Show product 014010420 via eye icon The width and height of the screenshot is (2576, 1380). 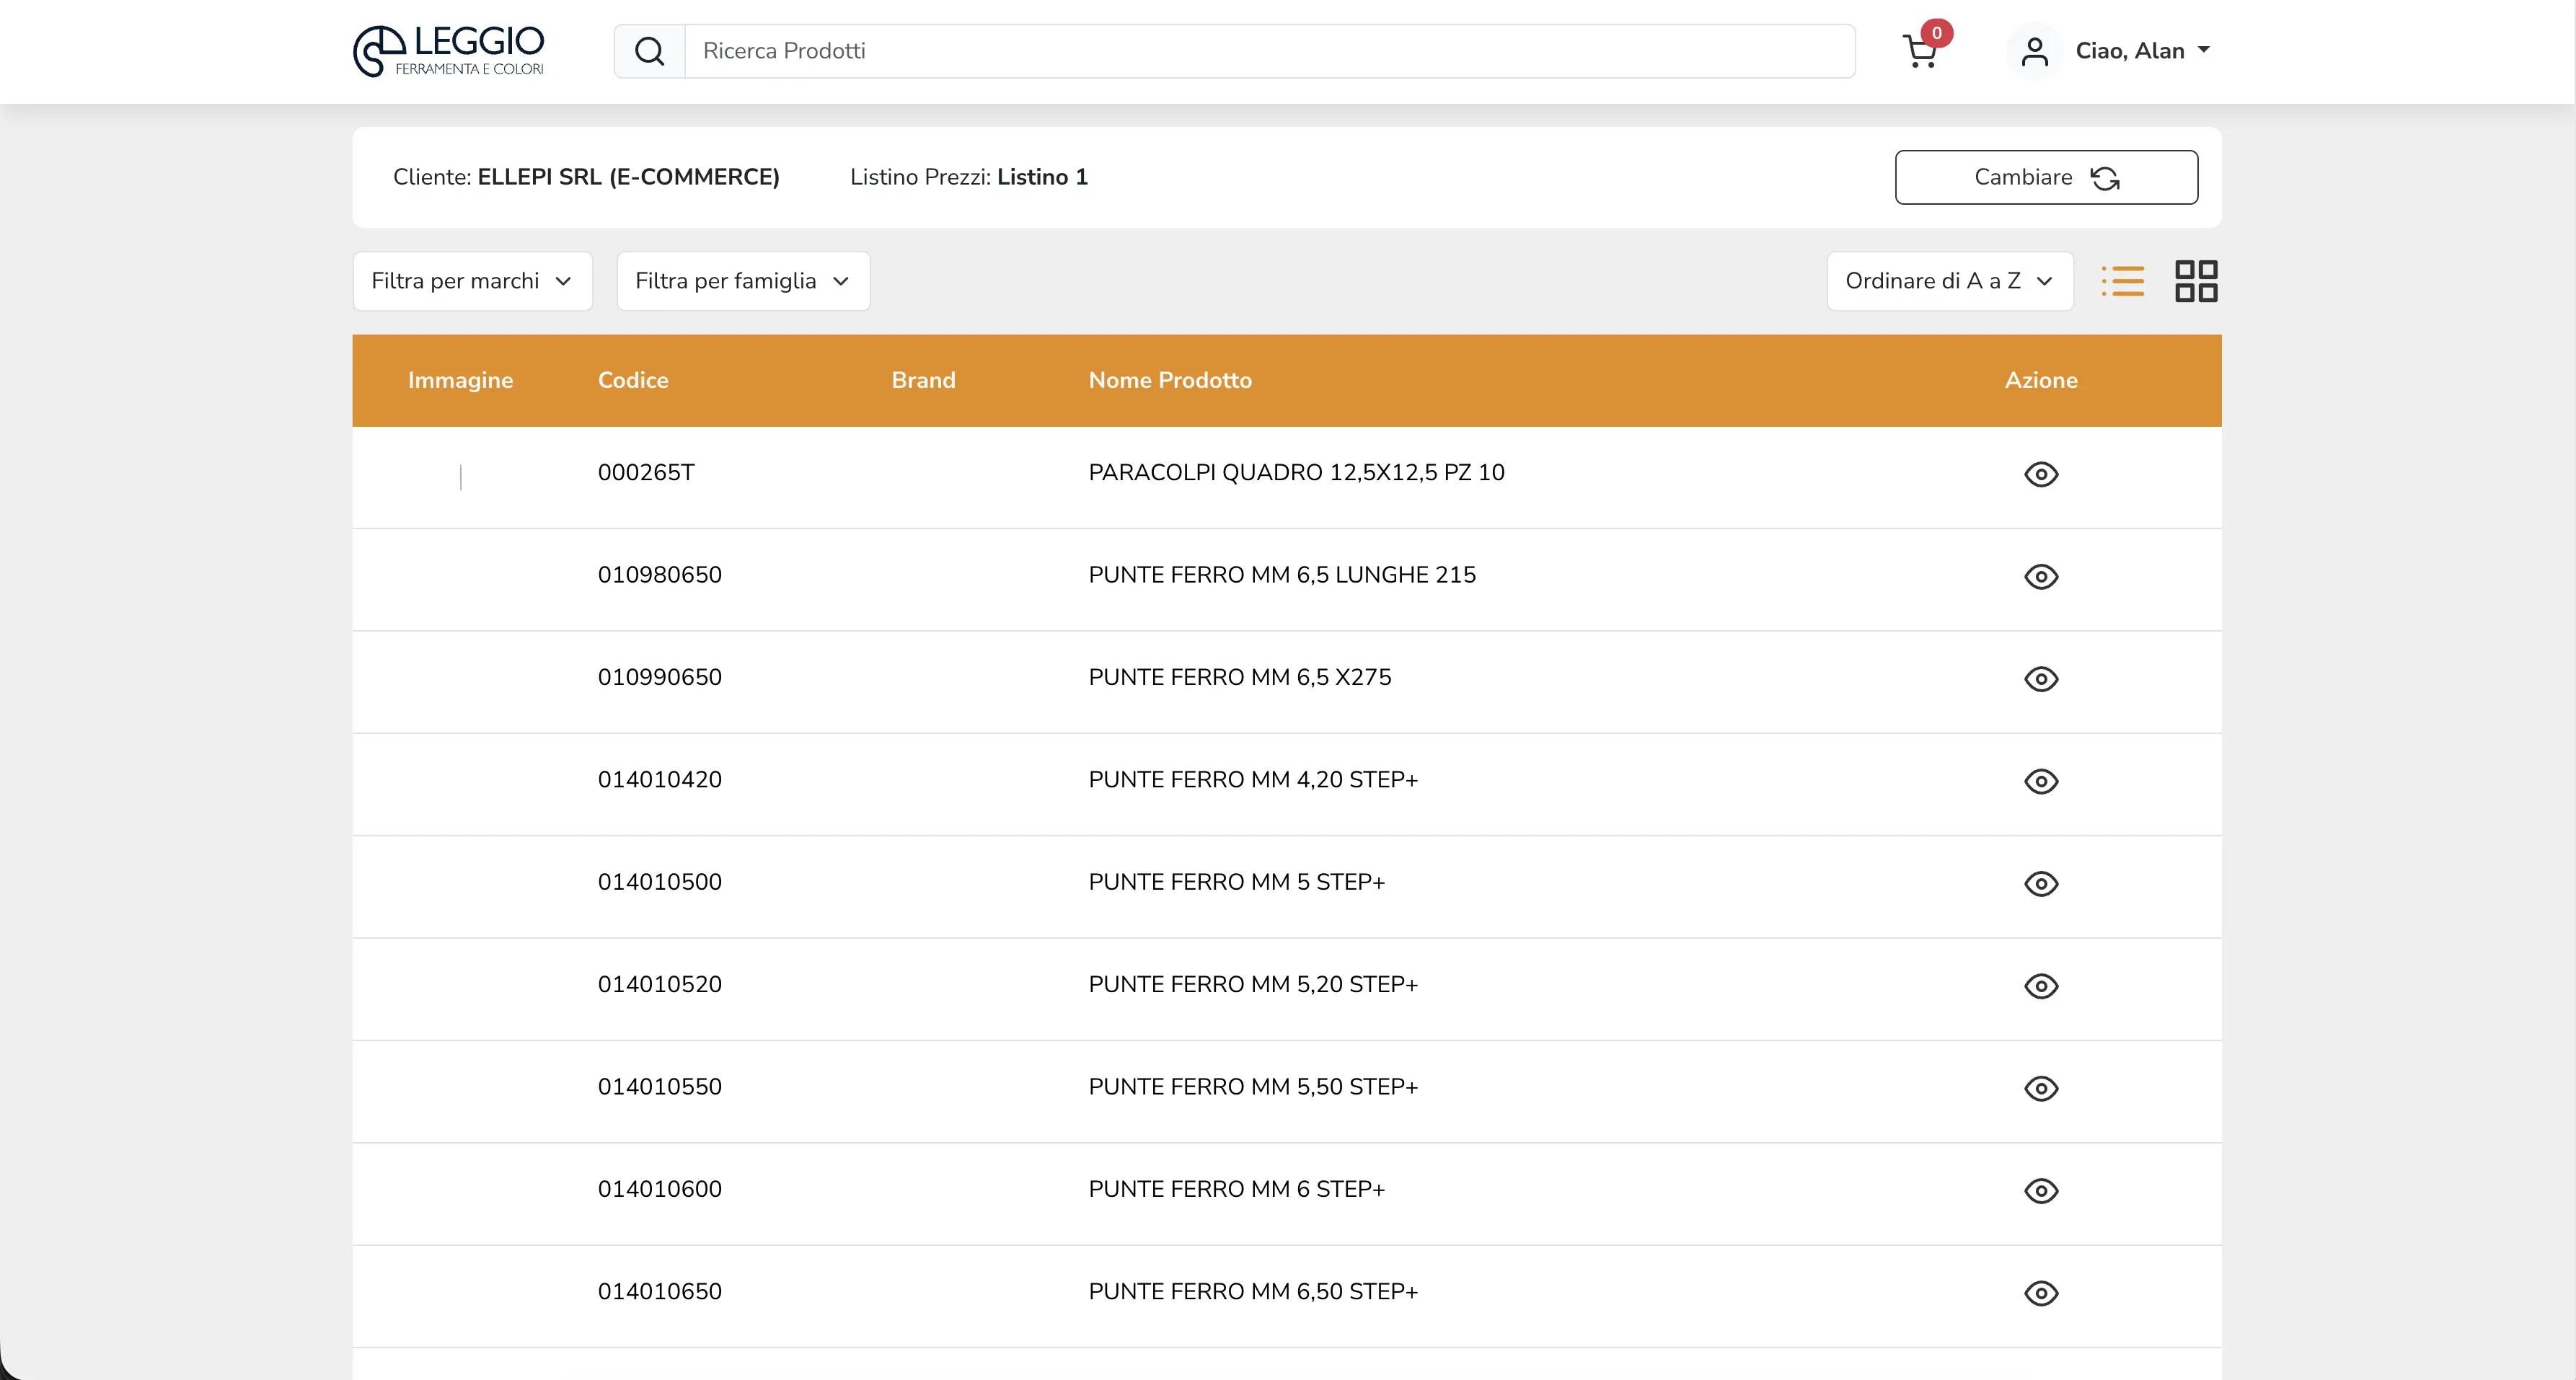tap(2041, 781)
